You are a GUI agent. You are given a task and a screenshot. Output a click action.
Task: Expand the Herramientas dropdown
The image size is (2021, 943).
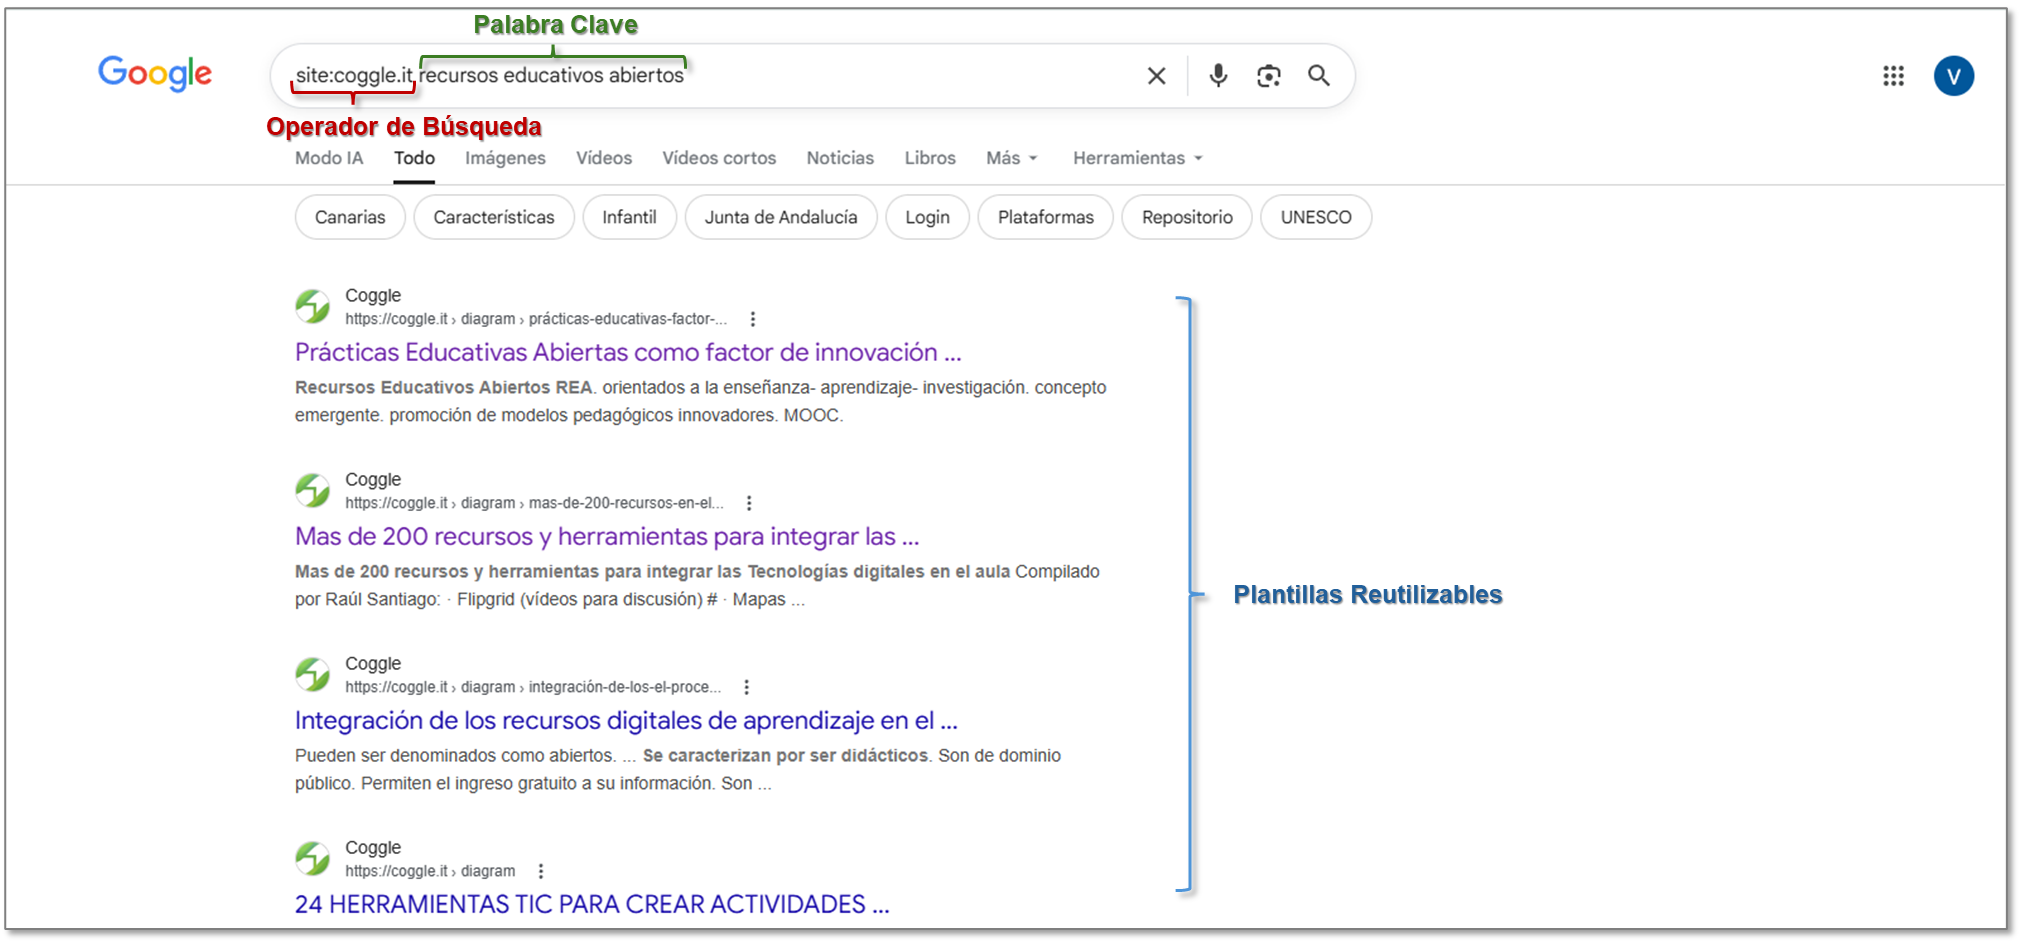pyautogui.click(x=1138, y=158)
